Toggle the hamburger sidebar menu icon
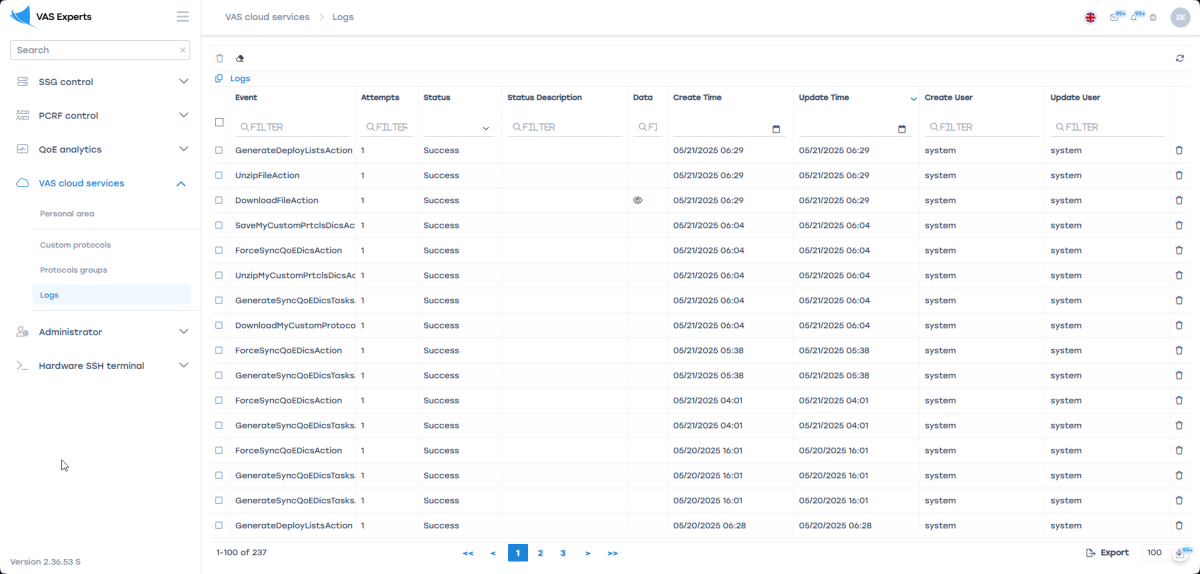Viewport: 1200px width, 574px height. pyautogui.click(x=182, y=16)
